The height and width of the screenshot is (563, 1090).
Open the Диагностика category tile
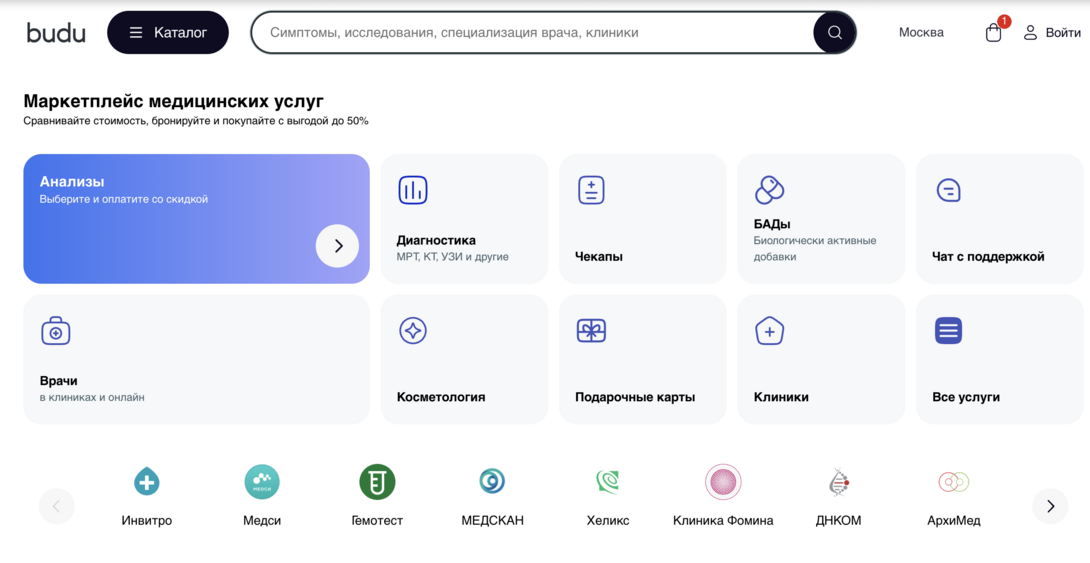tap(464, 219)
